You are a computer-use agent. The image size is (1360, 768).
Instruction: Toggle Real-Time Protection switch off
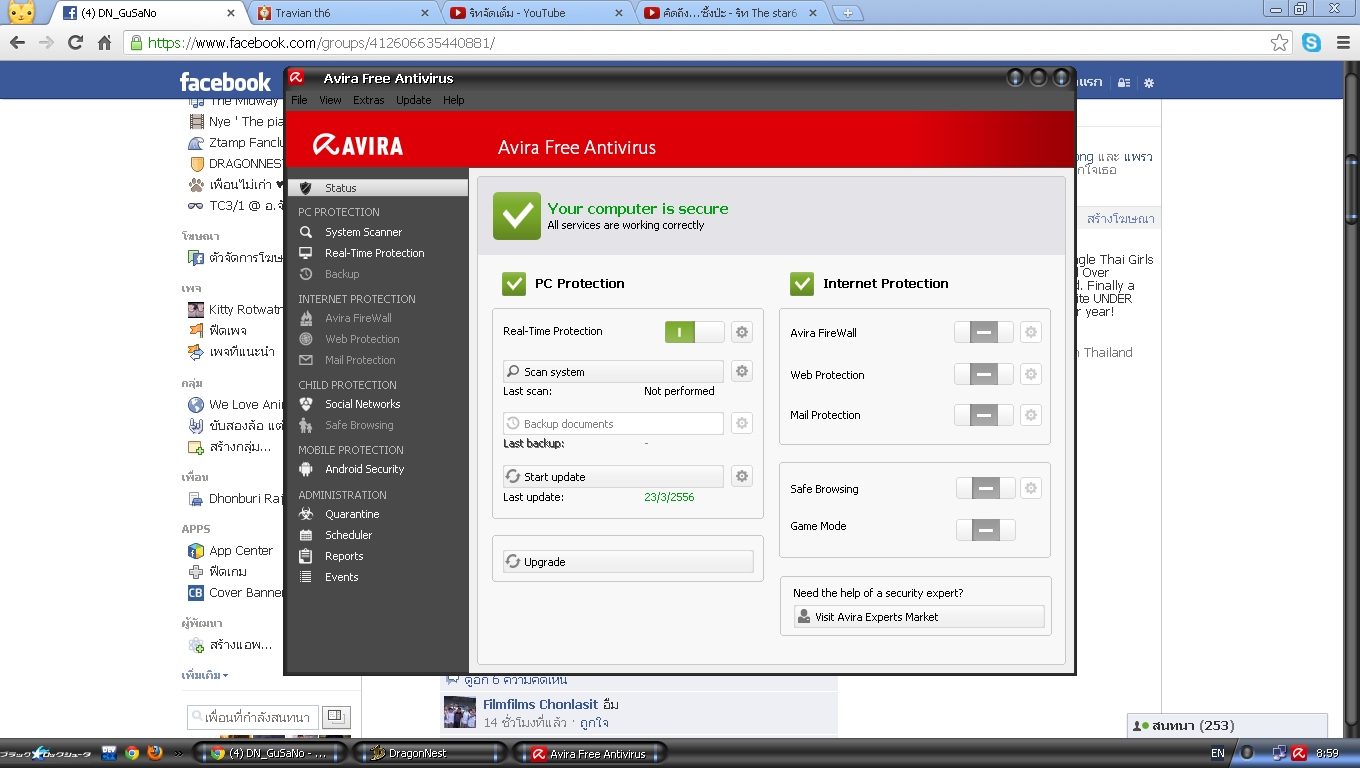(x=695, y=332)
